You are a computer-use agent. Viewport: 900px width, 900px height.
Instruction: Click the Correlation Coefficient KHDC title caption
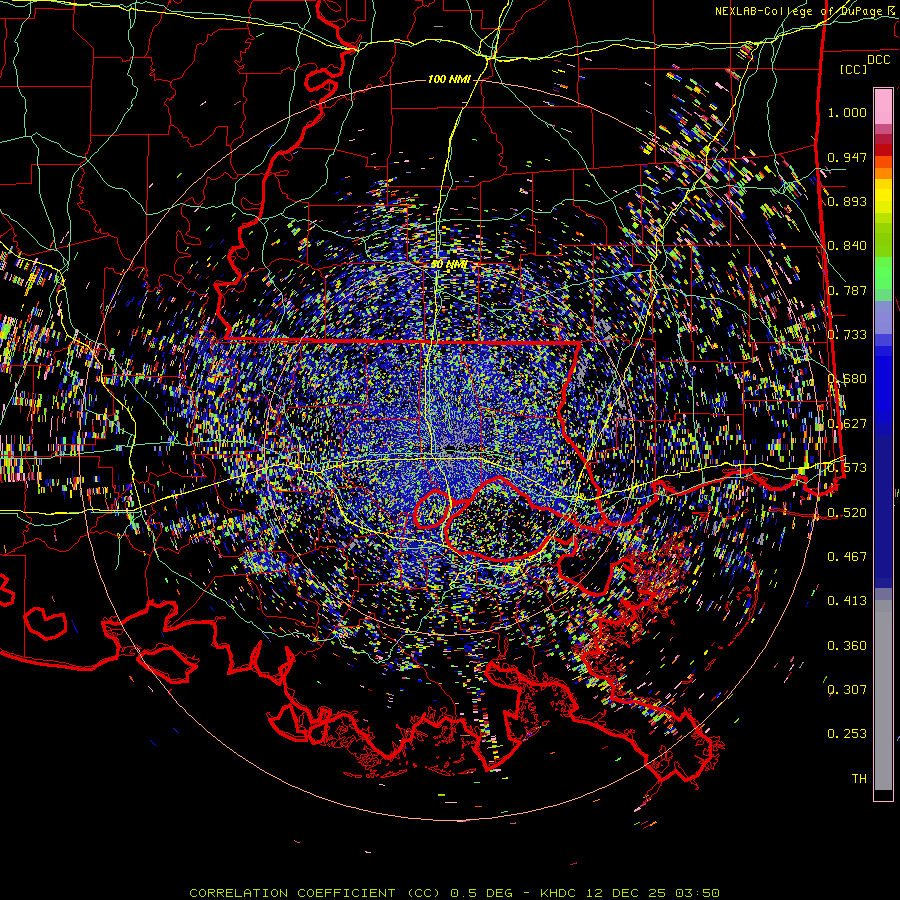coord(454,893)
